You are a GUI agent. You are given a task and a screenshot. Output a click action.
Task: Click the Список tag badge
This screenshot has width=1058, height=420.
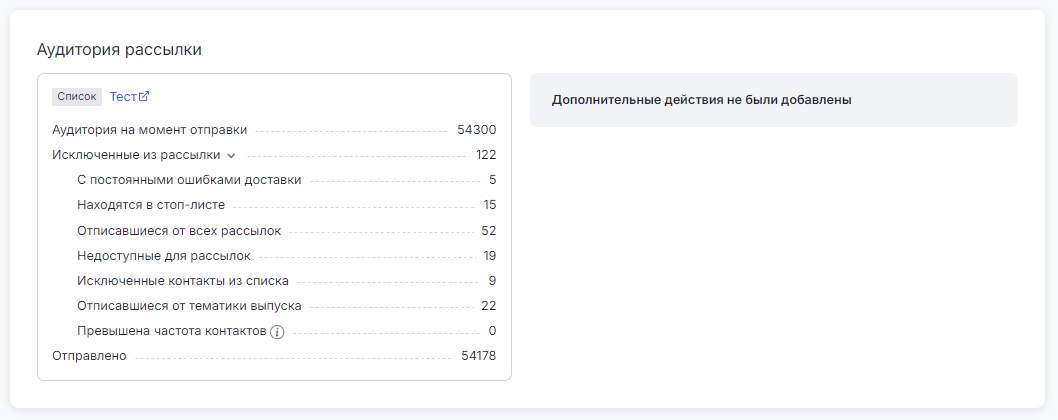[77, 97]
